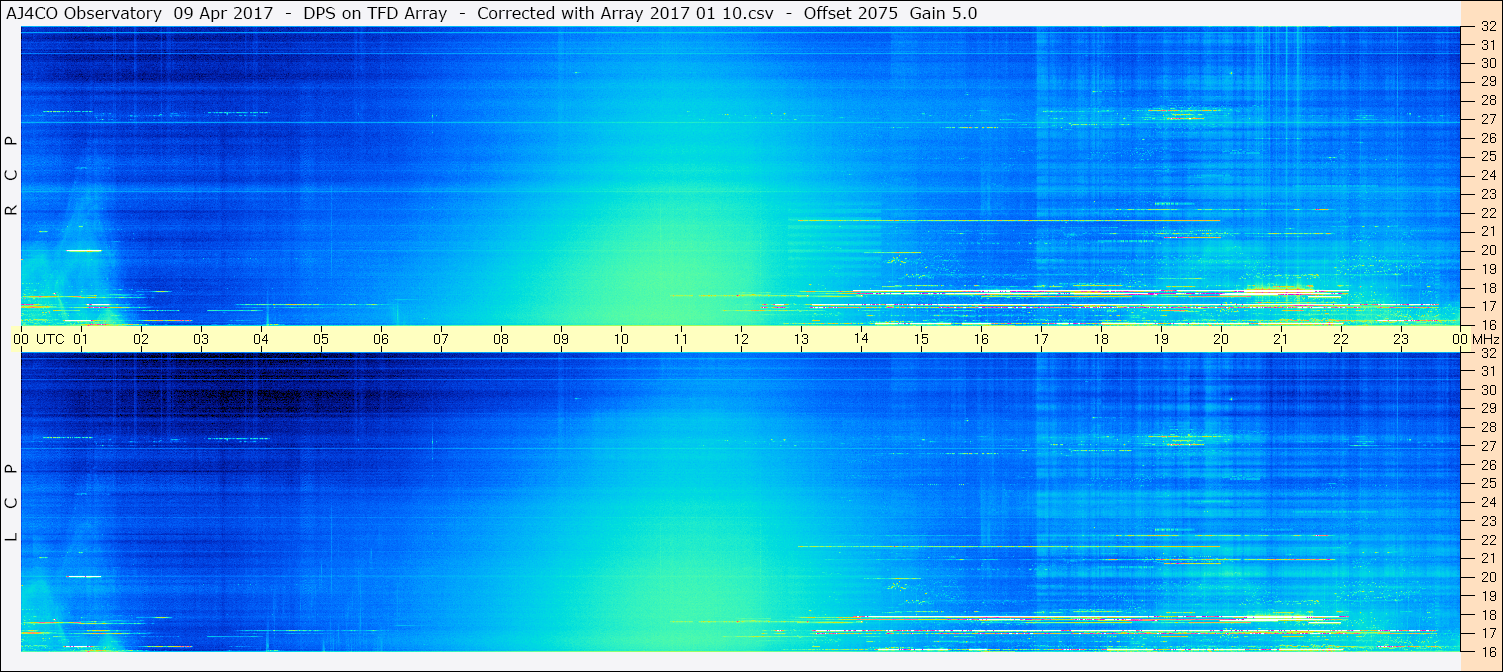Click 27 MHz label on RCP frequency scale
The image size is (1503, 672).
1487,119
